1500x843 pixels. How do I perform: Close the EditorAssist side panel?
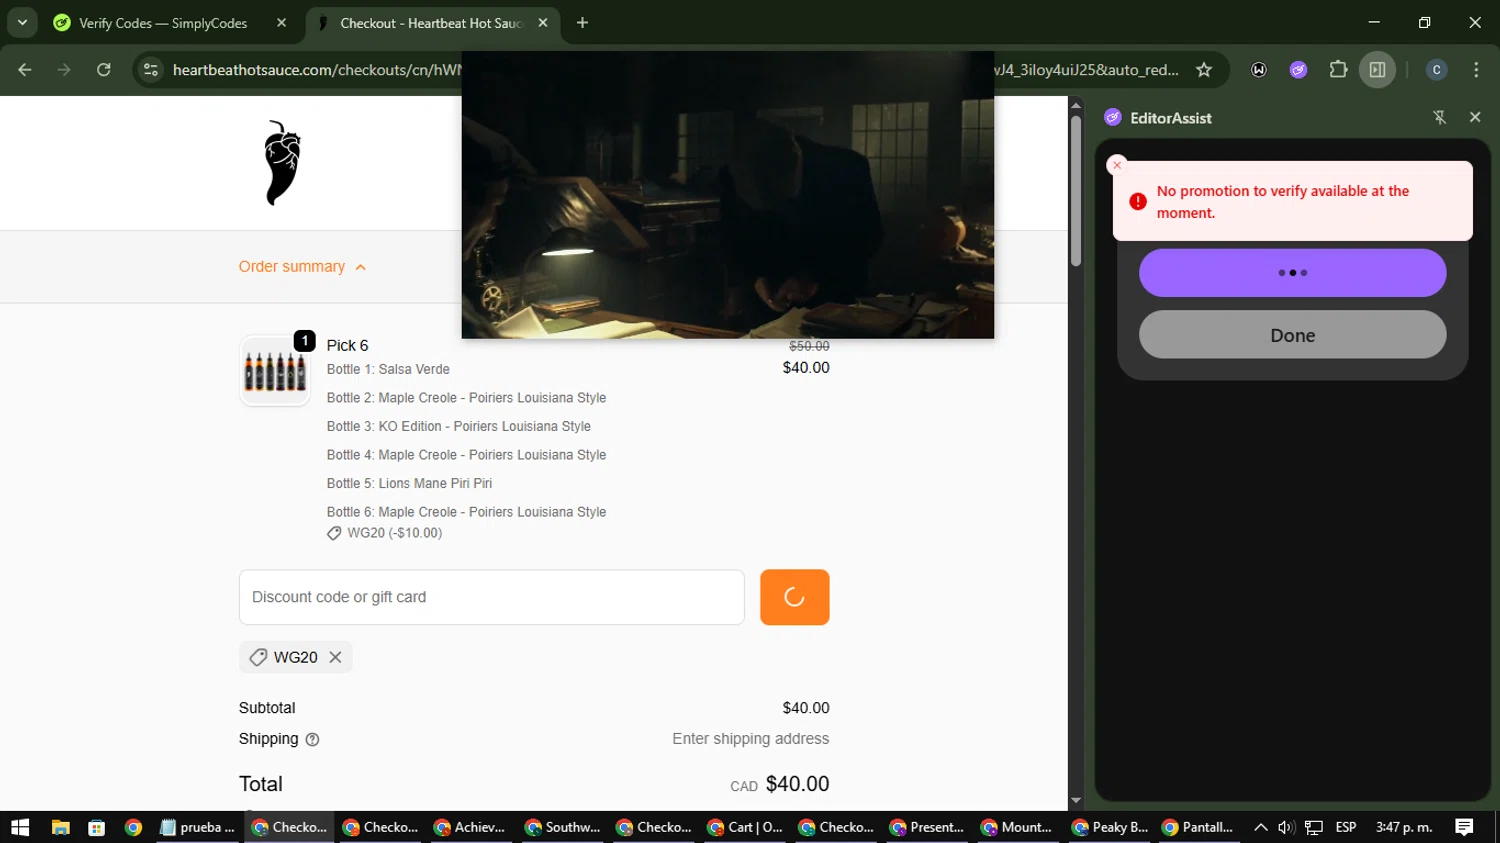[x=1474, y=117]
